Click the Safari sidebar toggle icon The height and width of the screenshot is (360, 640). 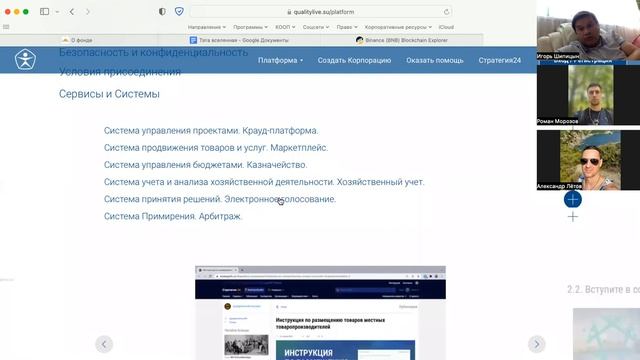44,12
